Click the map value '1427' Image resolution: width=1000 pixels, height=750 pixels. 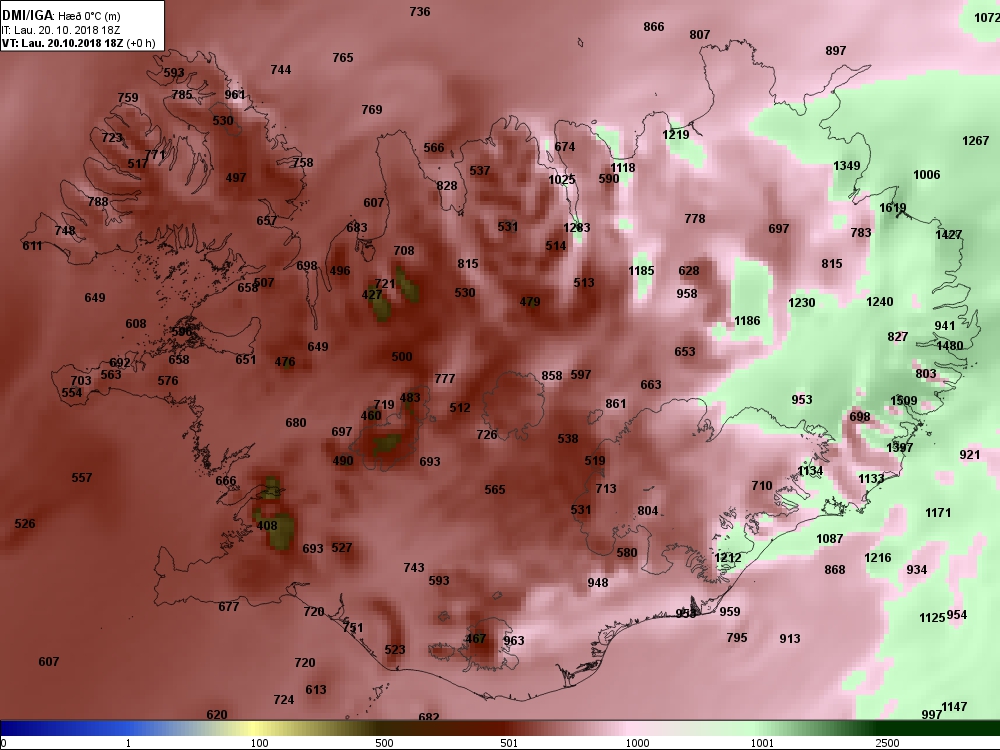pos(948,235)
